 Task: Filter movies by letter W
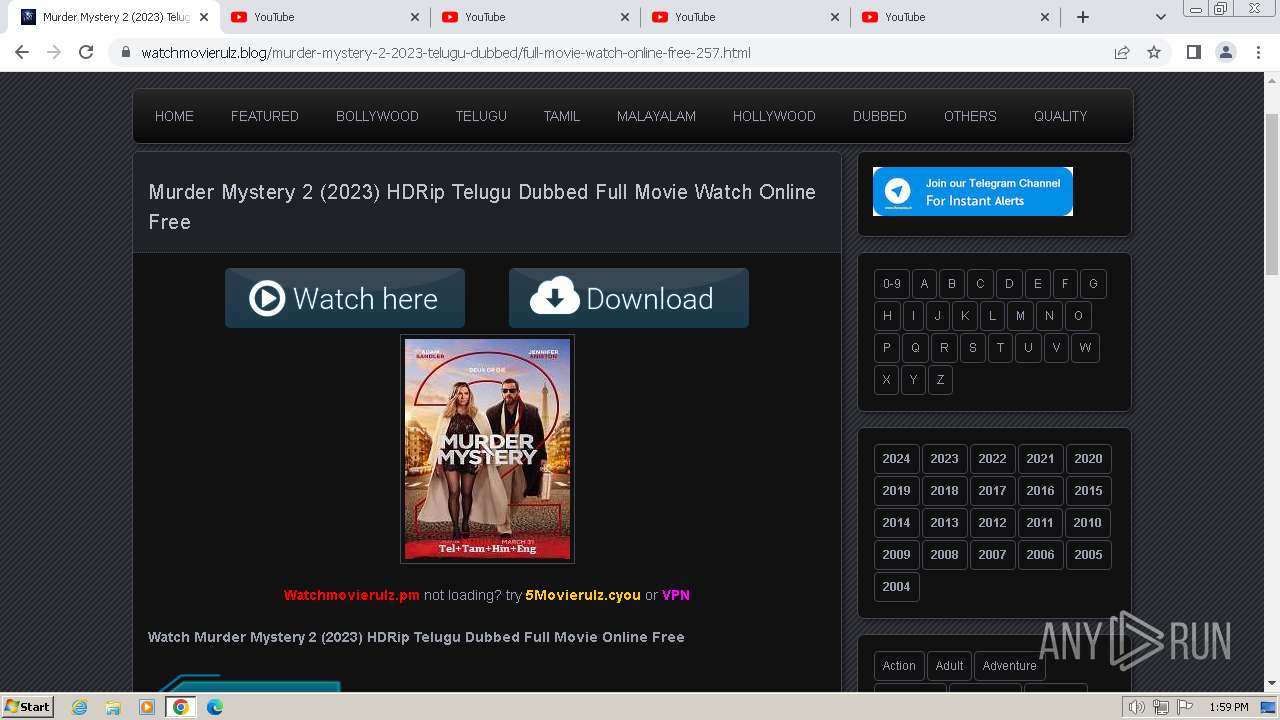pyautogui.click(x=1085, y=348)
